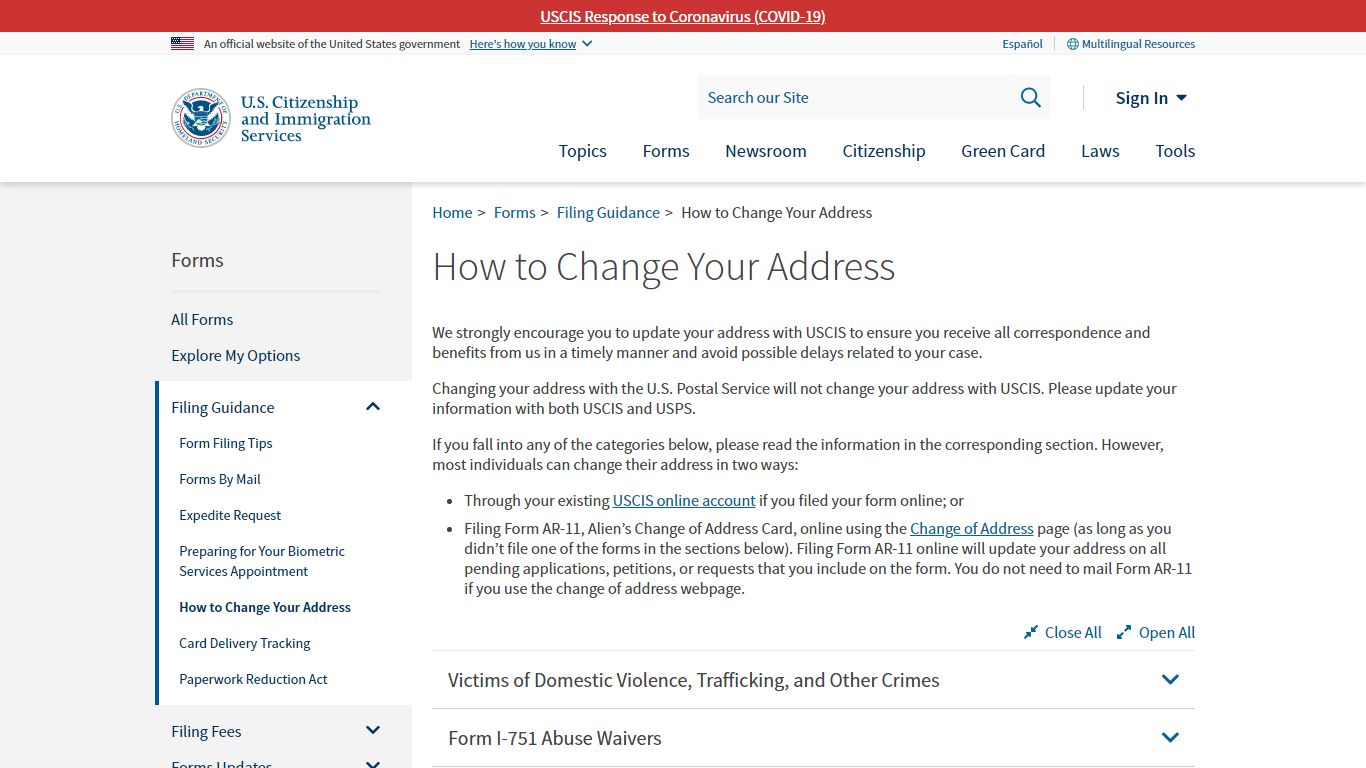The width and height of the screenshot is (1366, 768).
Task: Expand 'Here's how you know' chevron
Action: [x=587, y=44]
